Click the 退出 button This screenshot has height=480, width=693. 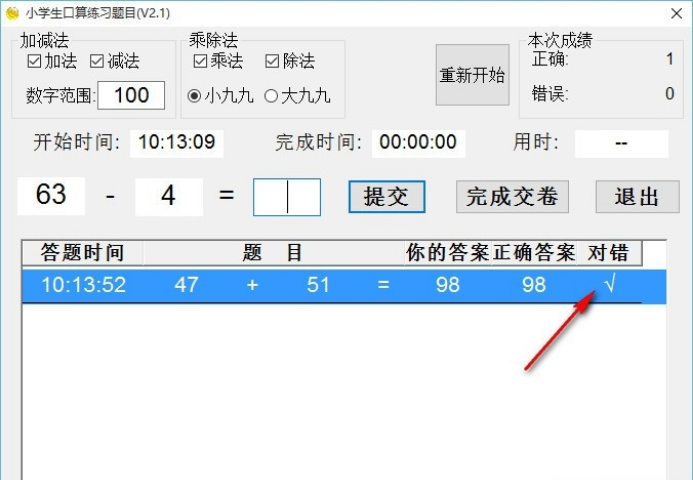[x=637, y=197]
